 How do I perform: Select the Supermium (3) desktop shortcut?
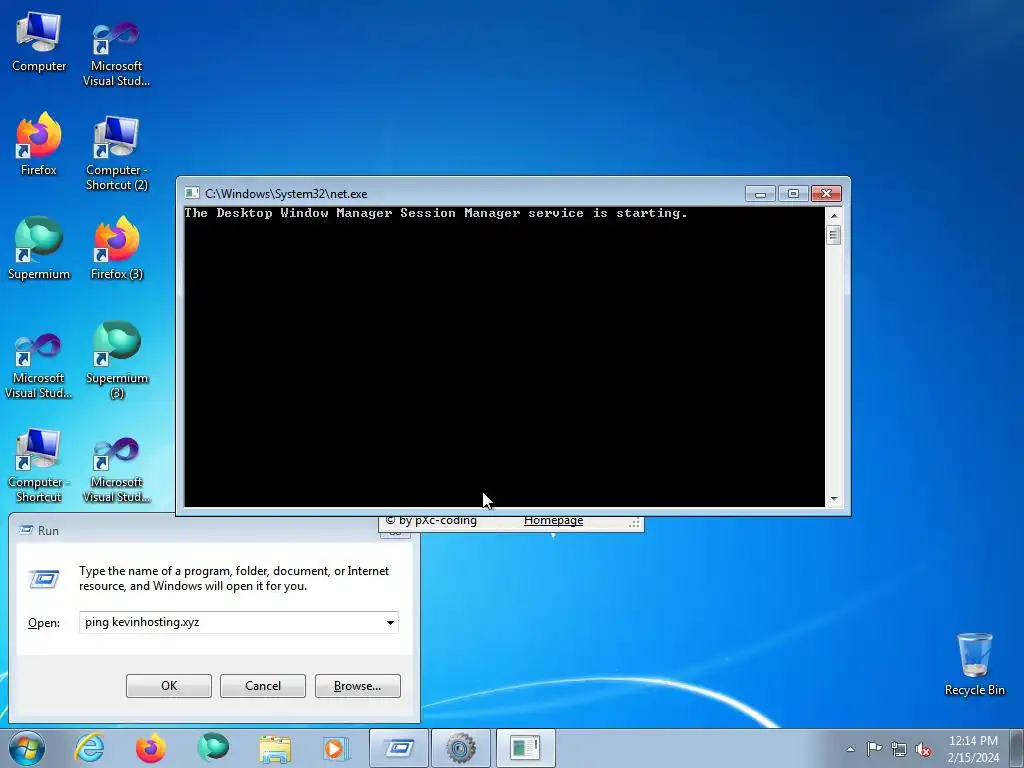tap(117, 359)
